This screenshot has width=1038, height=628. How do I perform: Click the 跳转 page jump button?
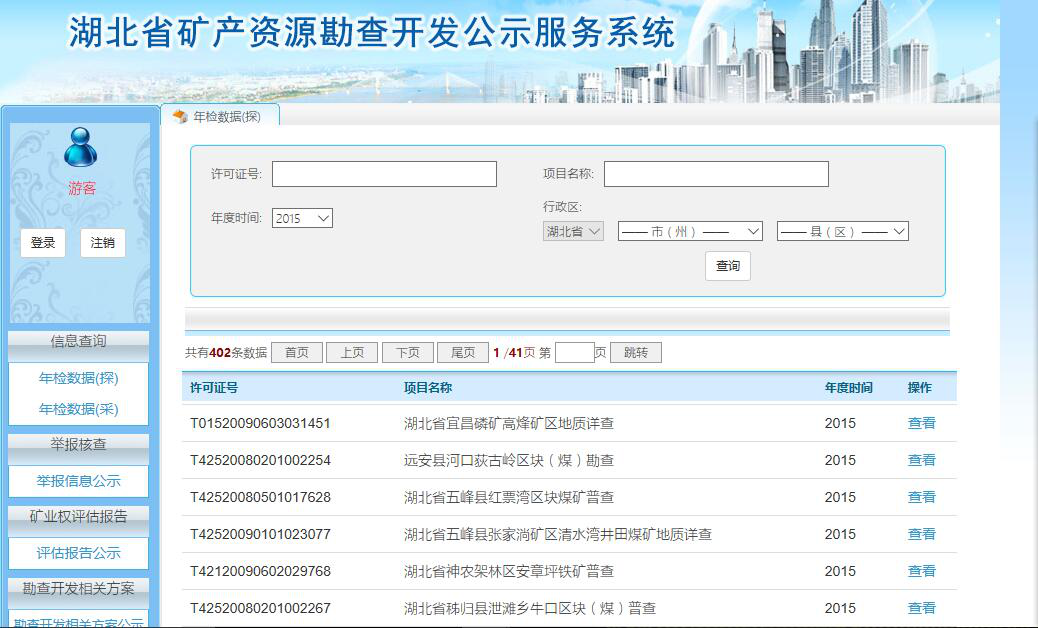[636, 353]
